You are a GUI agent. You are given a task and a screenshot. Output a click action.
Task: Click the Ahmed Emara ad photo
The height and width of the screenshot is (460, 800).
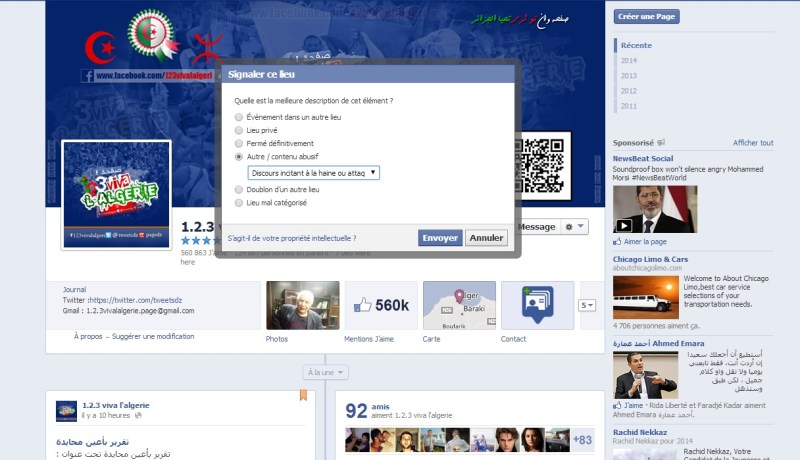[x=645, y=375]
